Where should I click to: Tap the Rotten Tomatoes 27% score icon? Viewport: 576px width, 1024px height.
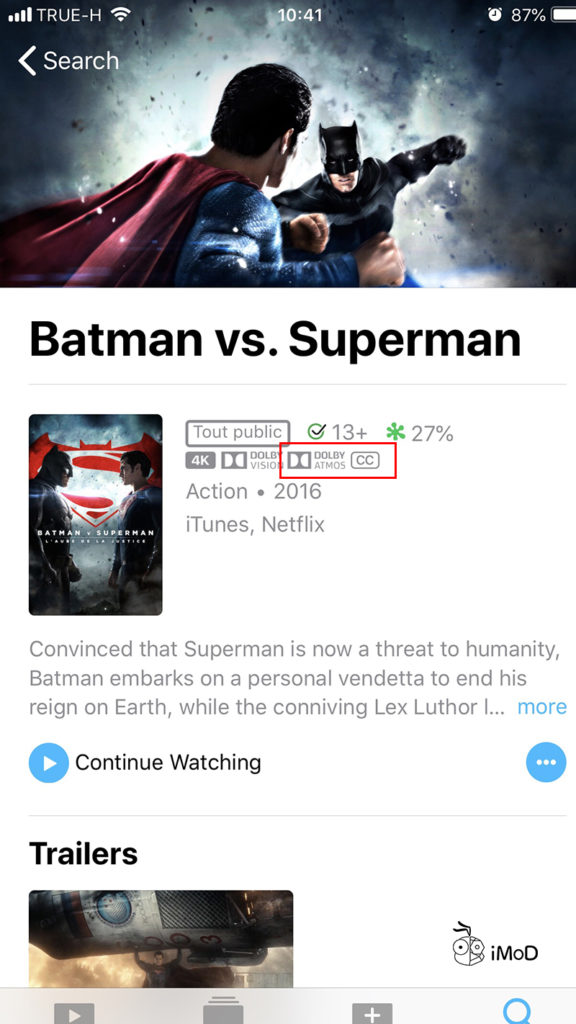[394, 432]
